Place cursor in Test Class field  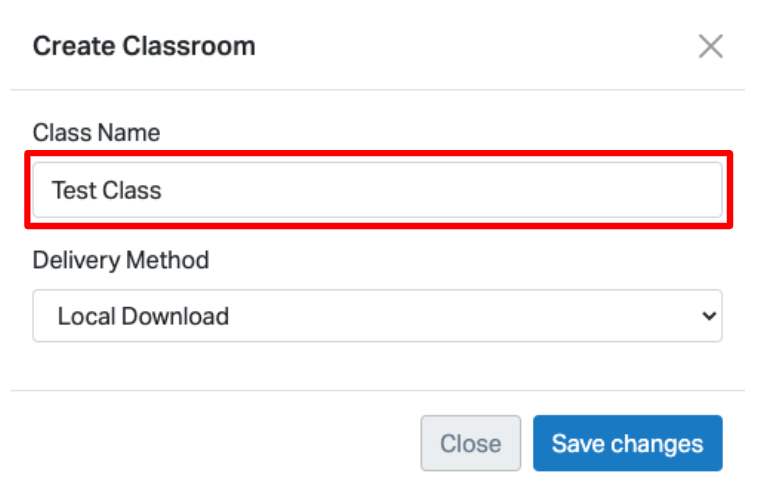(377, 190)
